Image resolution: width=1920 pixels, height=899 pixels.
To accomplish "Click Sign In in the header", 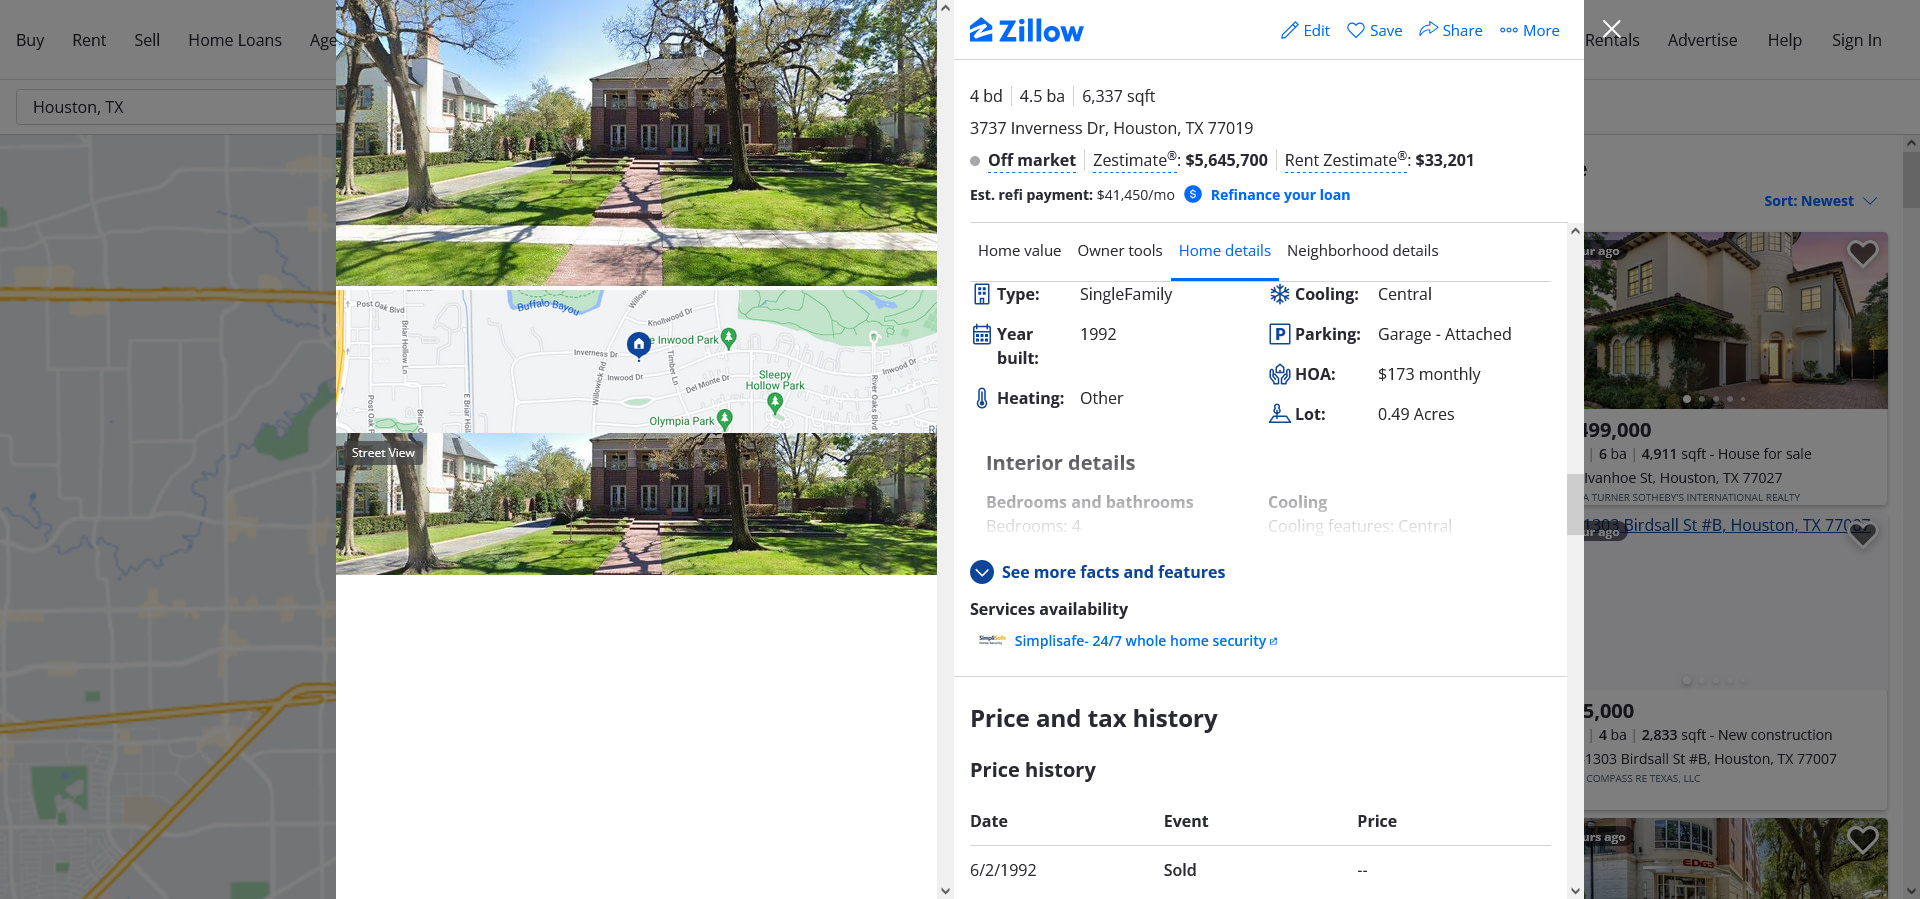I will coord(1856,40).
